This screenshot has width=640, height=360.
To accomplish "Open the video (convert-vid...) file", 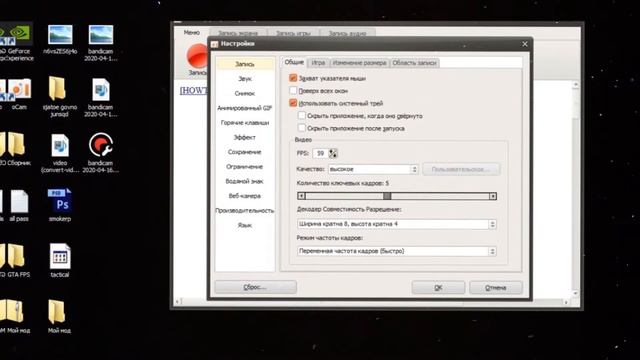I will pyautogui.click(x=60, y=153).
